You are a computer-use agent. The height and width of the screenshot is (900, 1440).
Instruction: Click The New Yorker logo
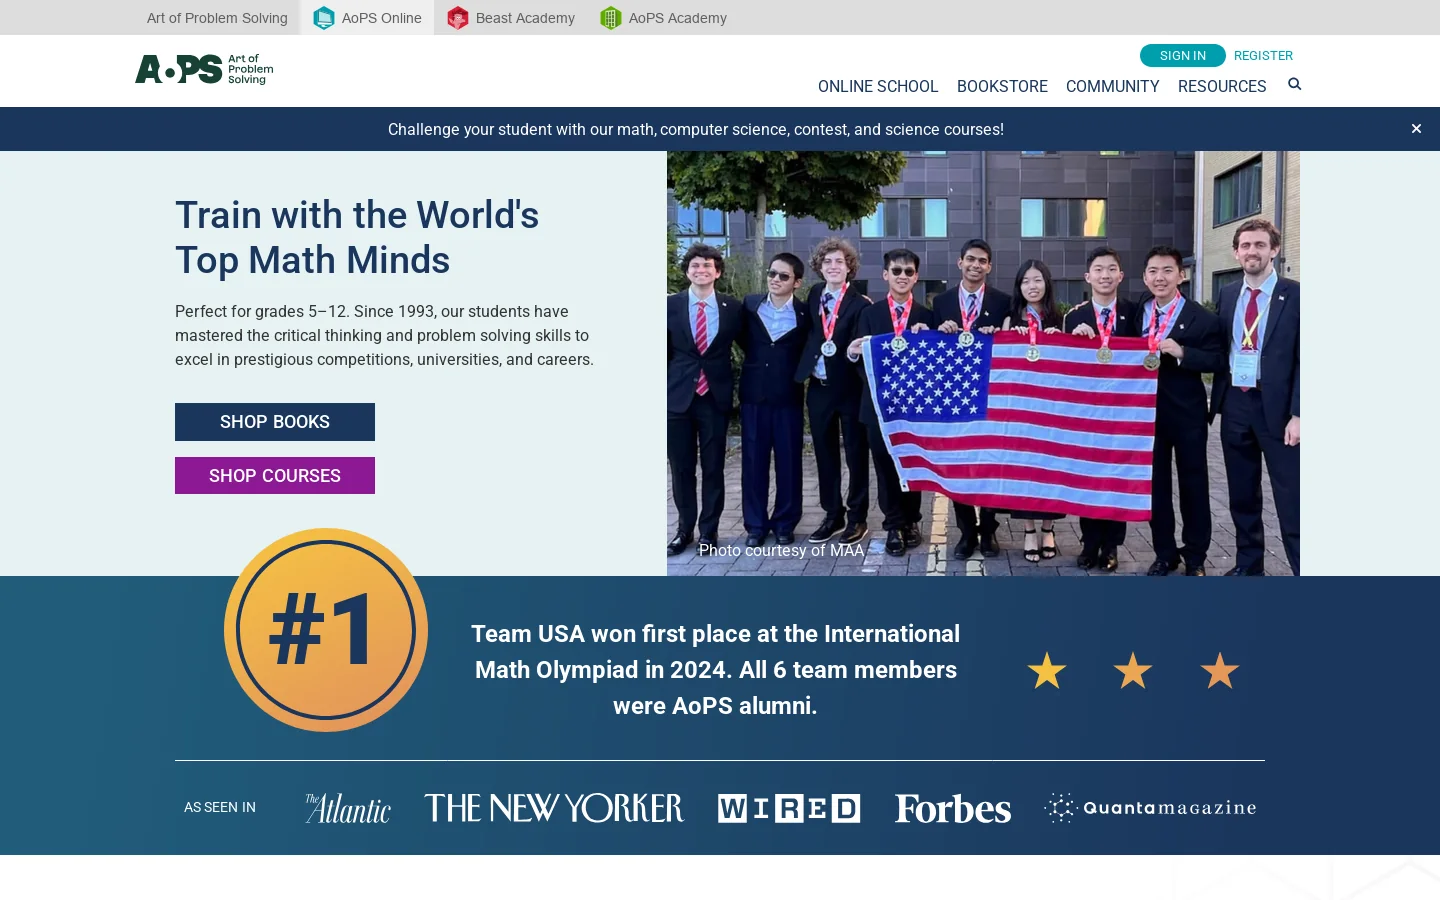click(x=554, y=808)
